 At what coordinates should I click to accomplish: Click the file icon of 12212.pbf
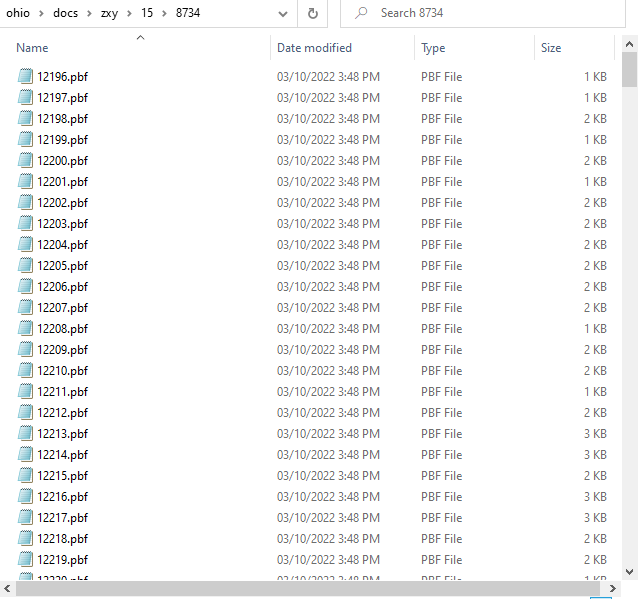coord(25,413)
